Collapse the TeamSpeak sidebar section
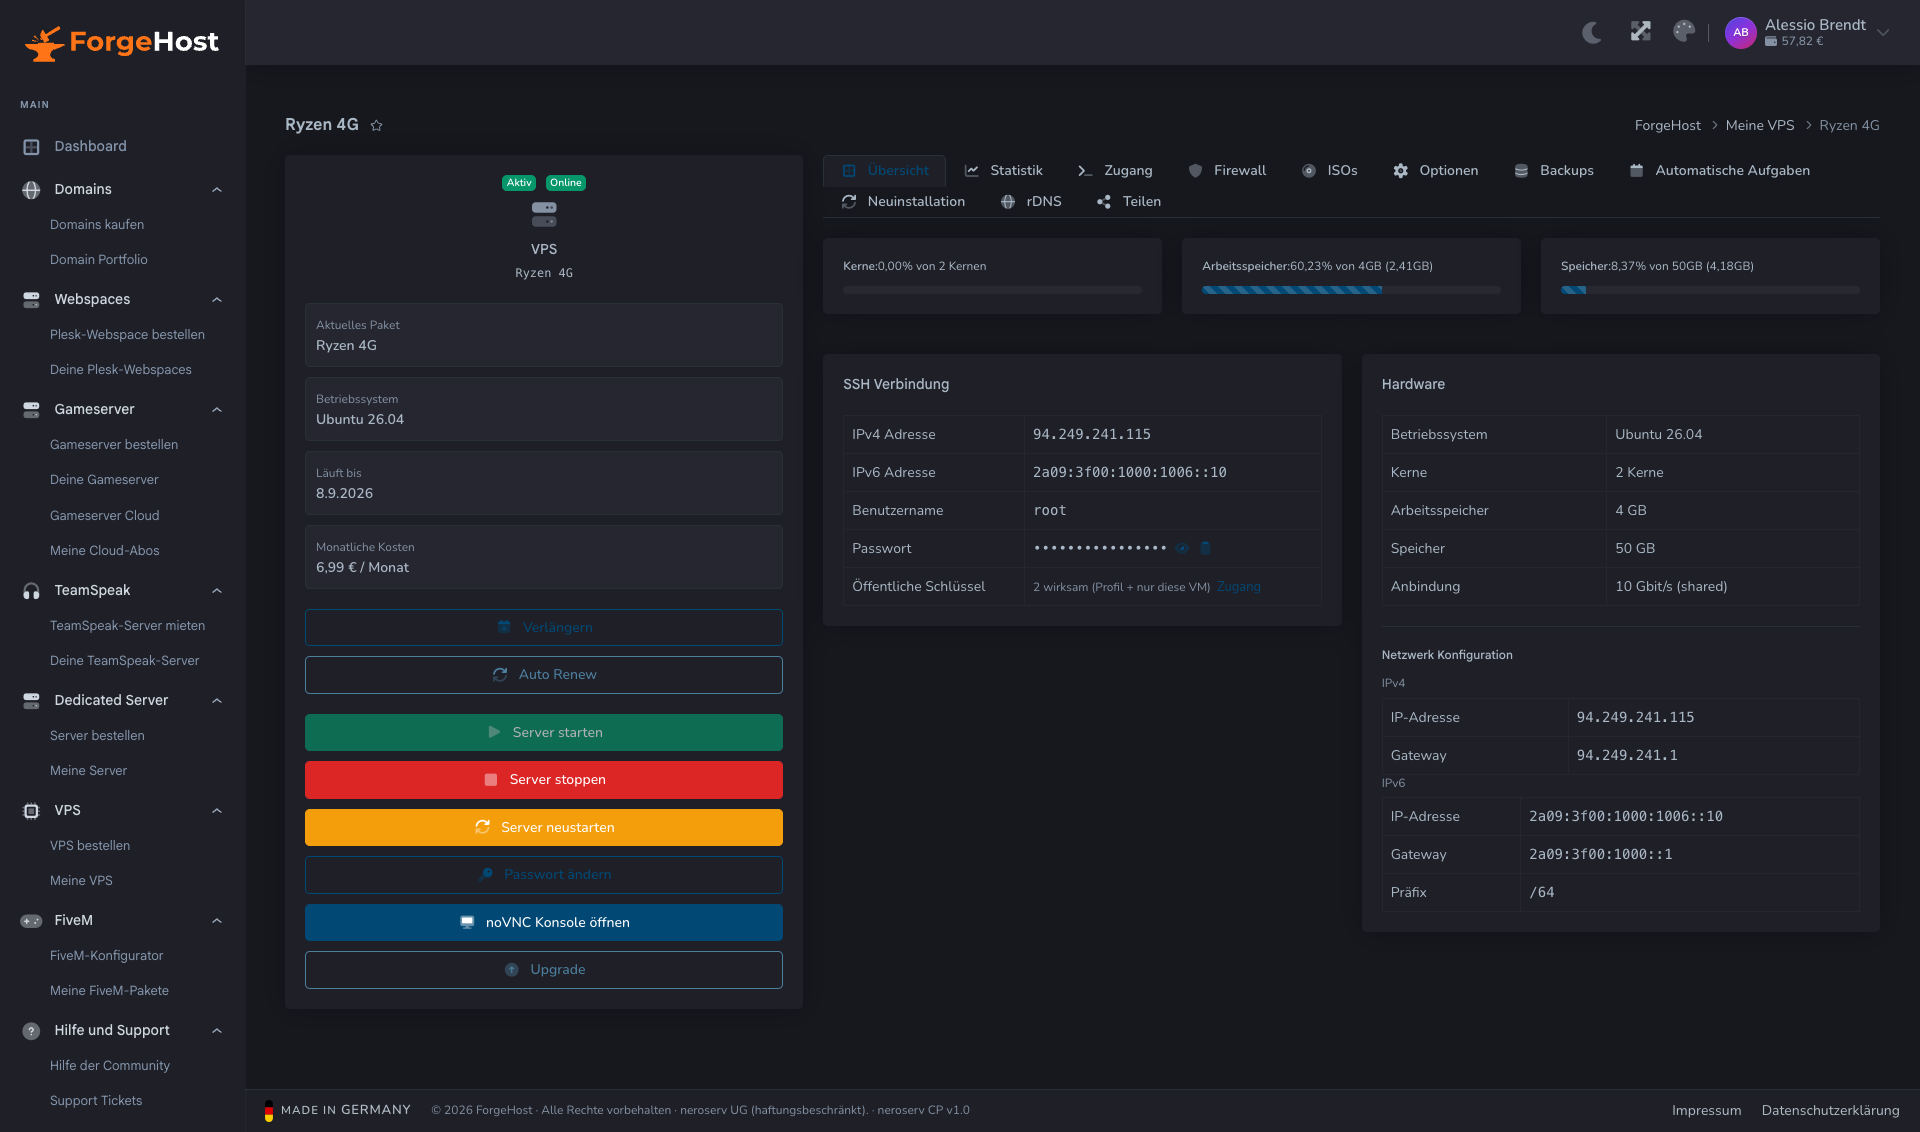 (216, 591)
